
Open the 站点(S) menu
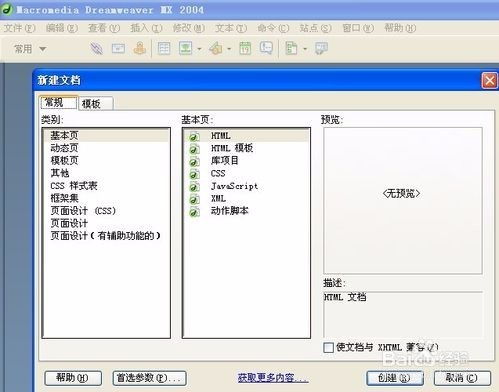coord(315,28)
